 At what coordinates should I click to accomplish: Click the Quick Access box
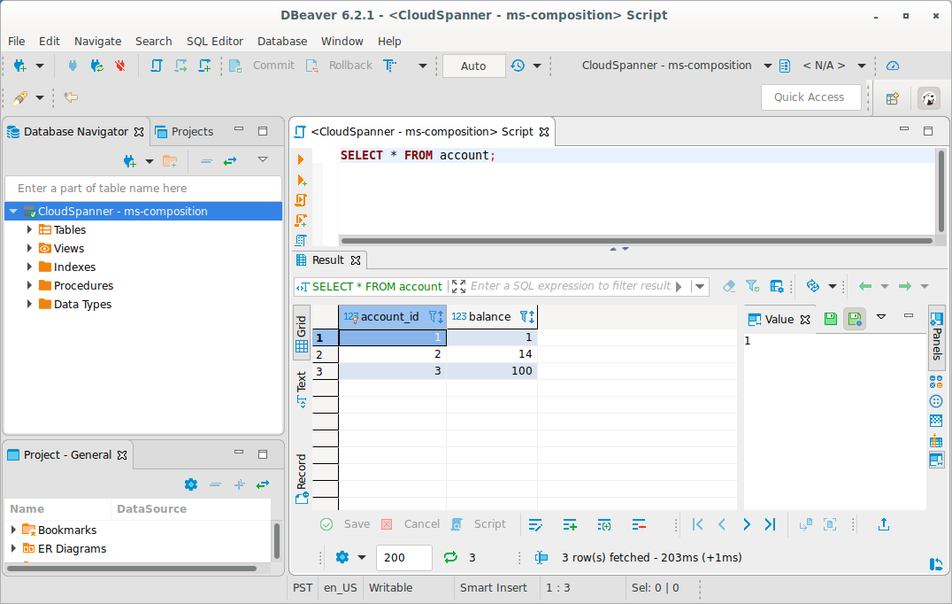811,97
